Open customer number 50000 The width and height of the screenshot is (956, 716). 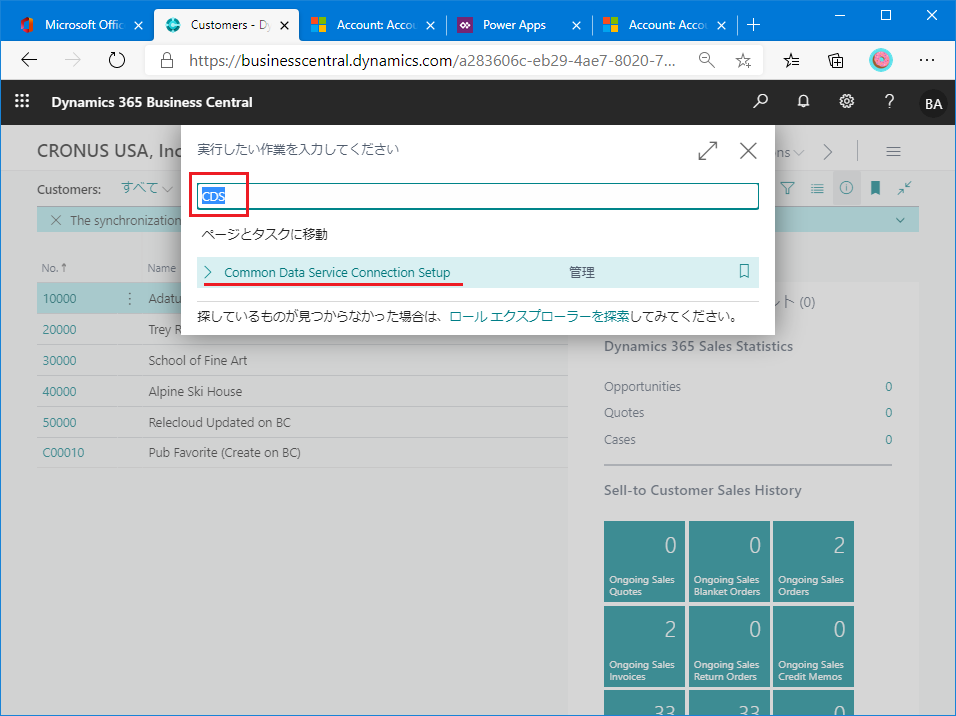pos(59,422)
